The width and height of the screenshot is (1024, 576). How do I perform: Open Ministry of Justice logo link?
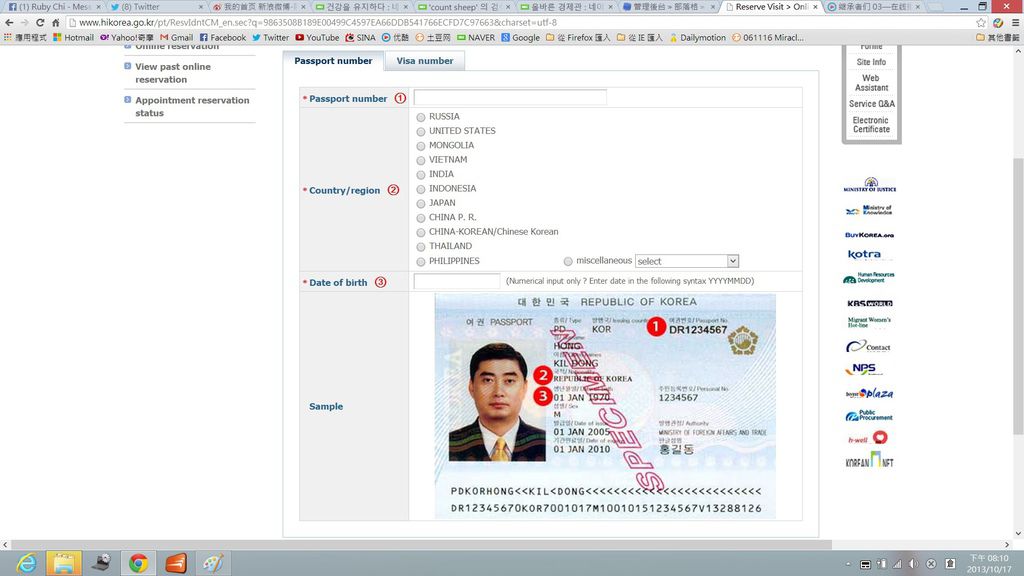click(870, 185)
